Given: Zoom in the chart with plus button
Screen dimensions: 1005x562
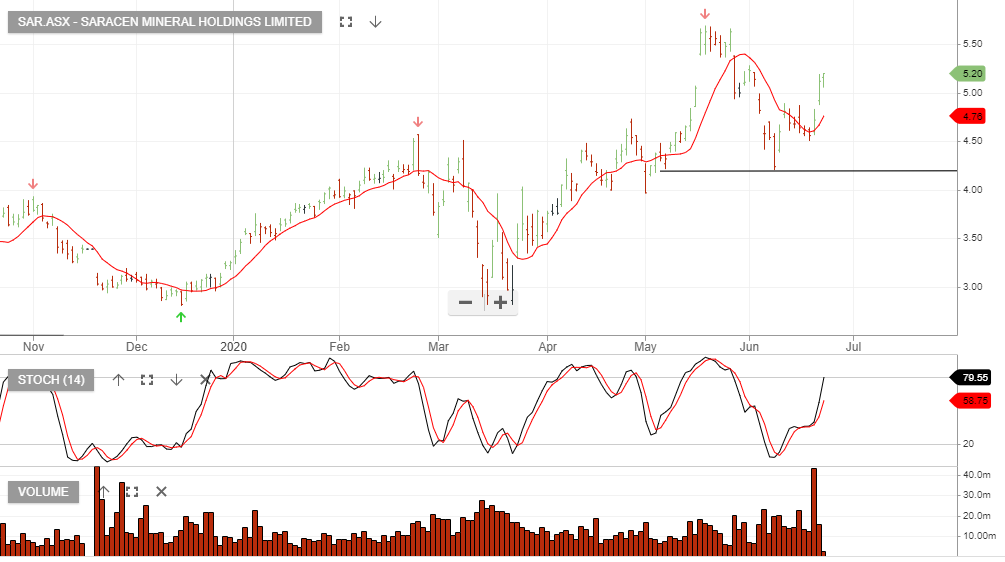Looking at the screenshot, I should point(500,302).
